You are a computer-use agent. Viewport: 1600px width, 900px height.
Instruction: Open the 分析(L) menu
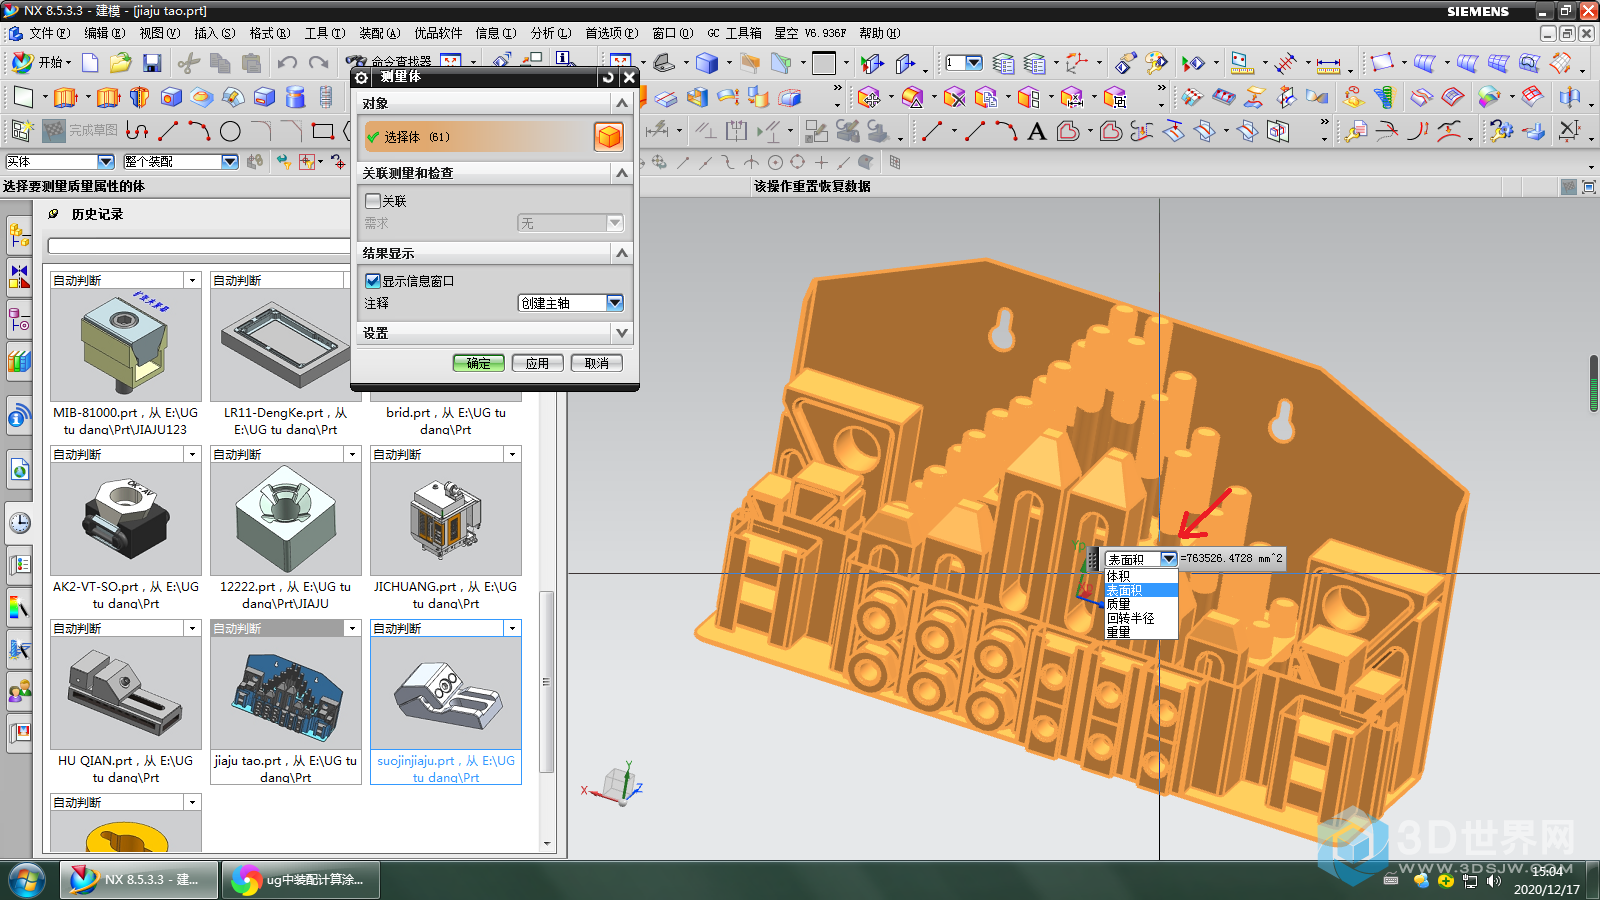coord(551,33)
